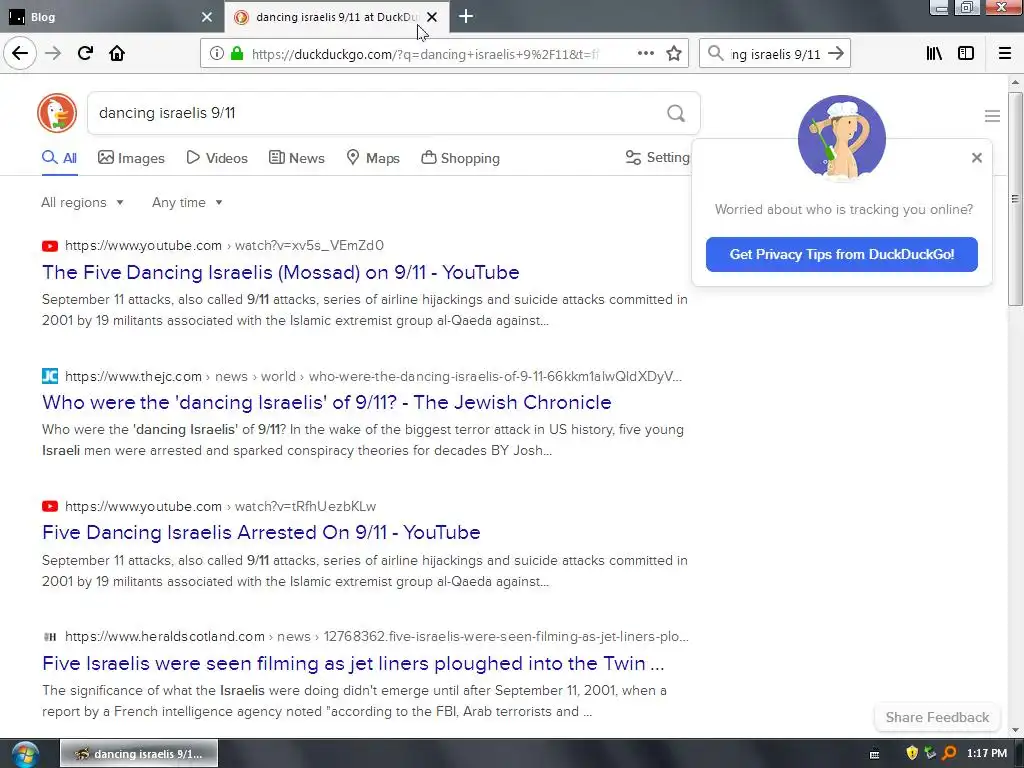Close the dancing israelis DuckDuckGo tab

(x=432, y=17)
